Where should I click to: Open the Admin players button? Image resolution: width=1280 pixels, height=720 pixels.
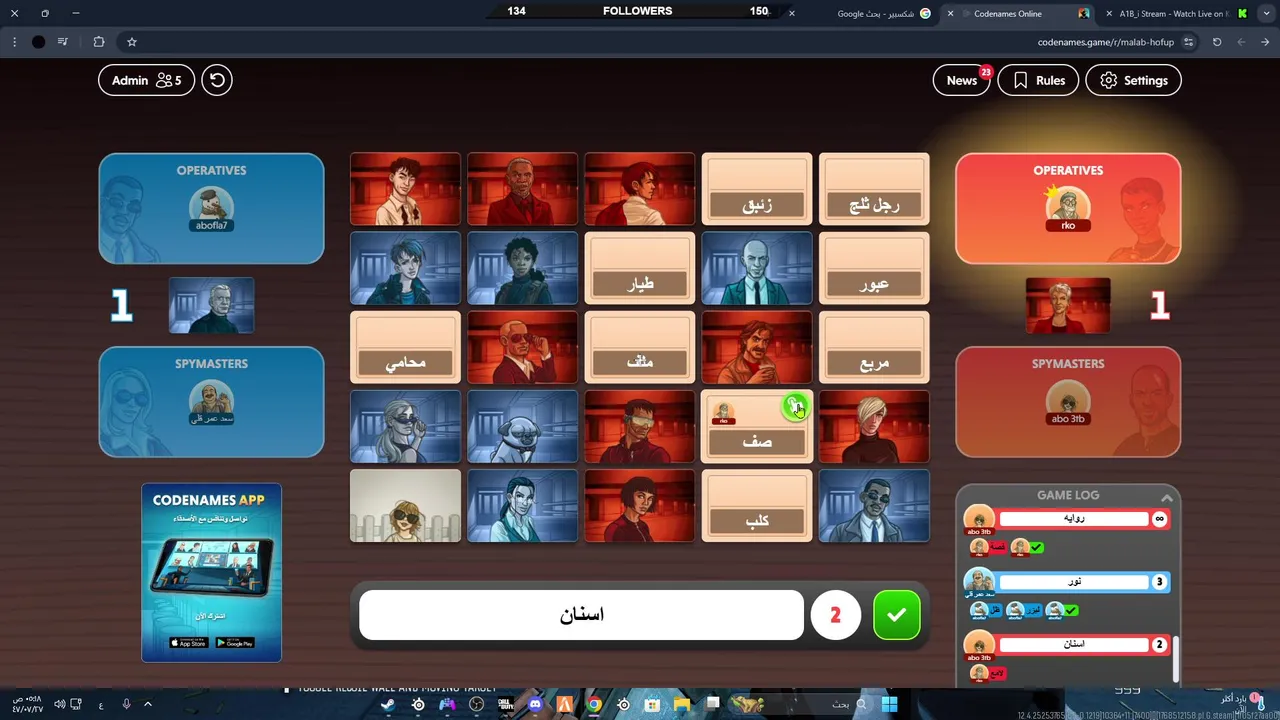point(146,80)
